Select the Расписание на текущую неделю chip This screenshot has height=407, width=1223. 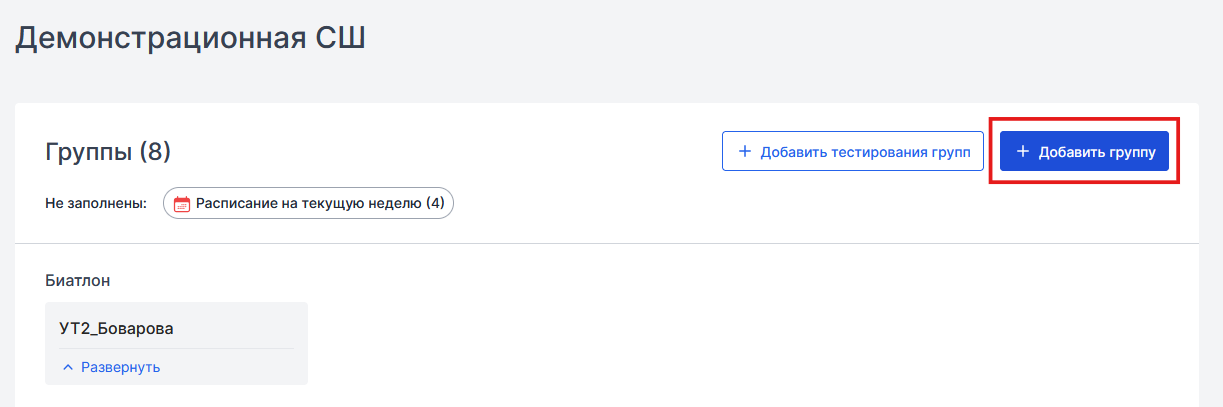click(308, 204)
